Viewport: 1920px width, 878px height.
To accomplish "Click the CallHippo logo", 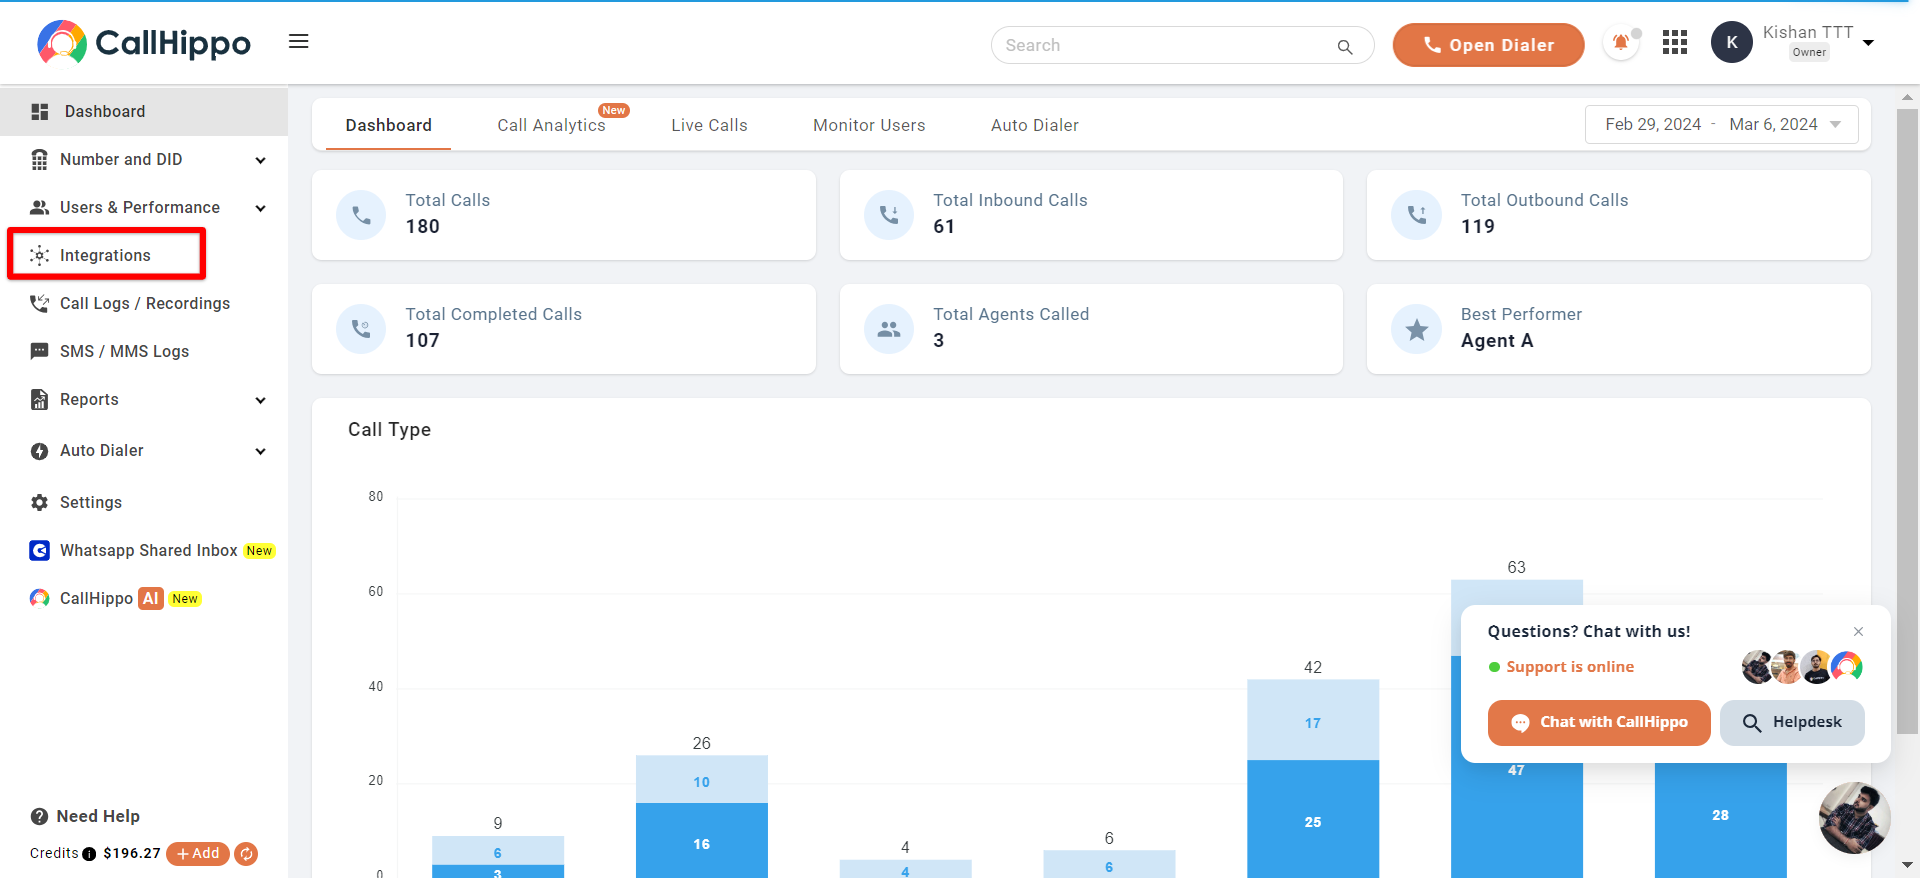I will 144,43.
